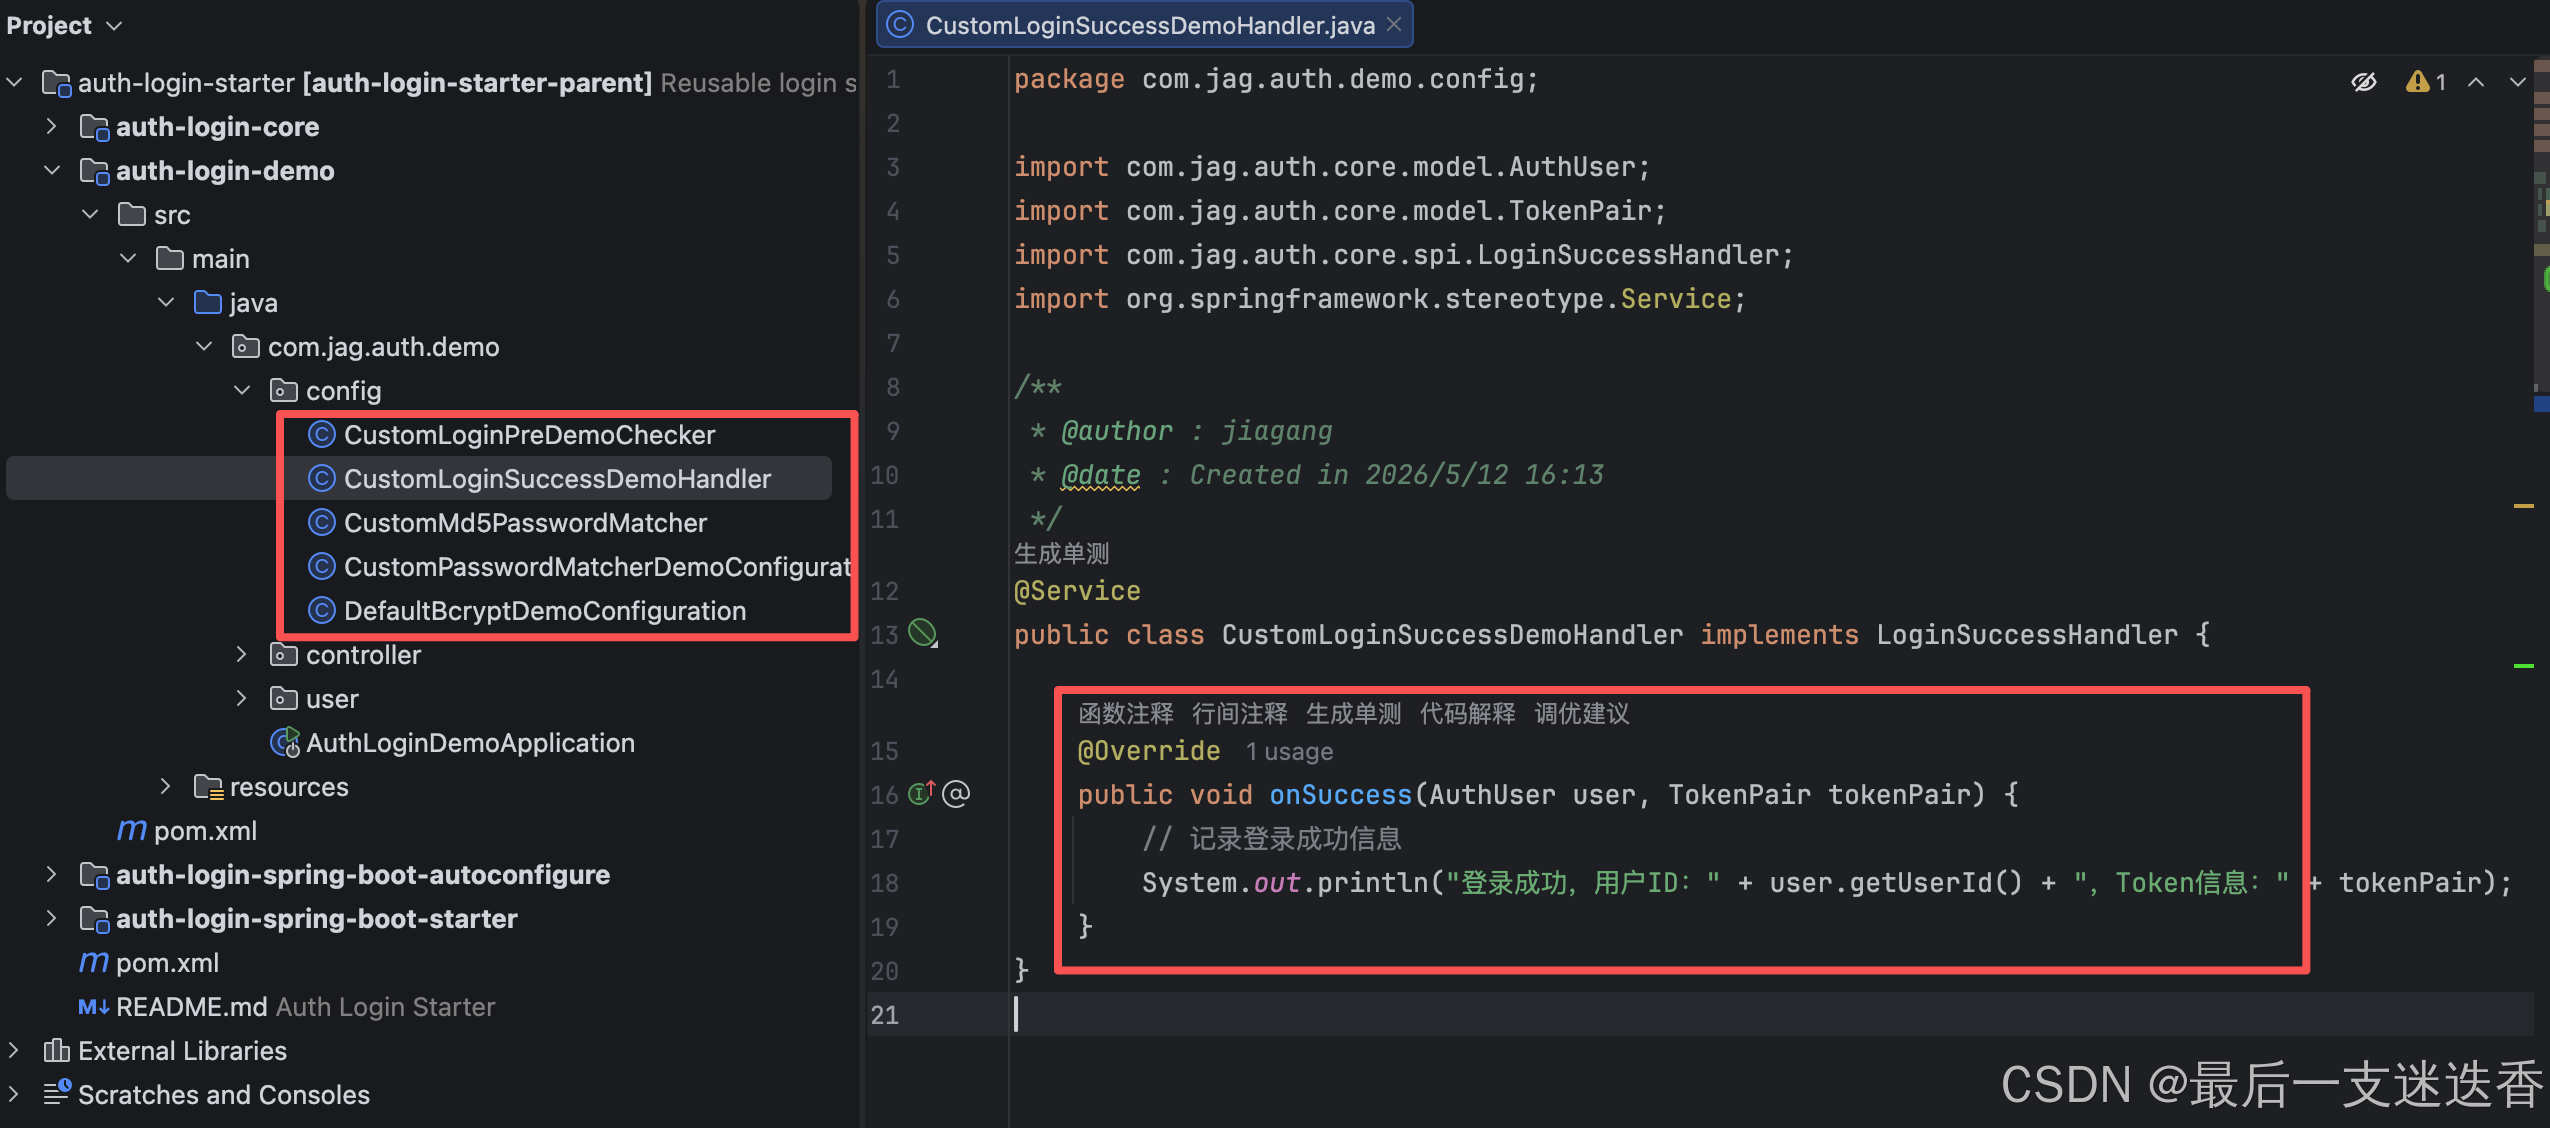The image size is (2550, 1128).
Task: Expand External Libraries node
Action: coord(15,1050)
